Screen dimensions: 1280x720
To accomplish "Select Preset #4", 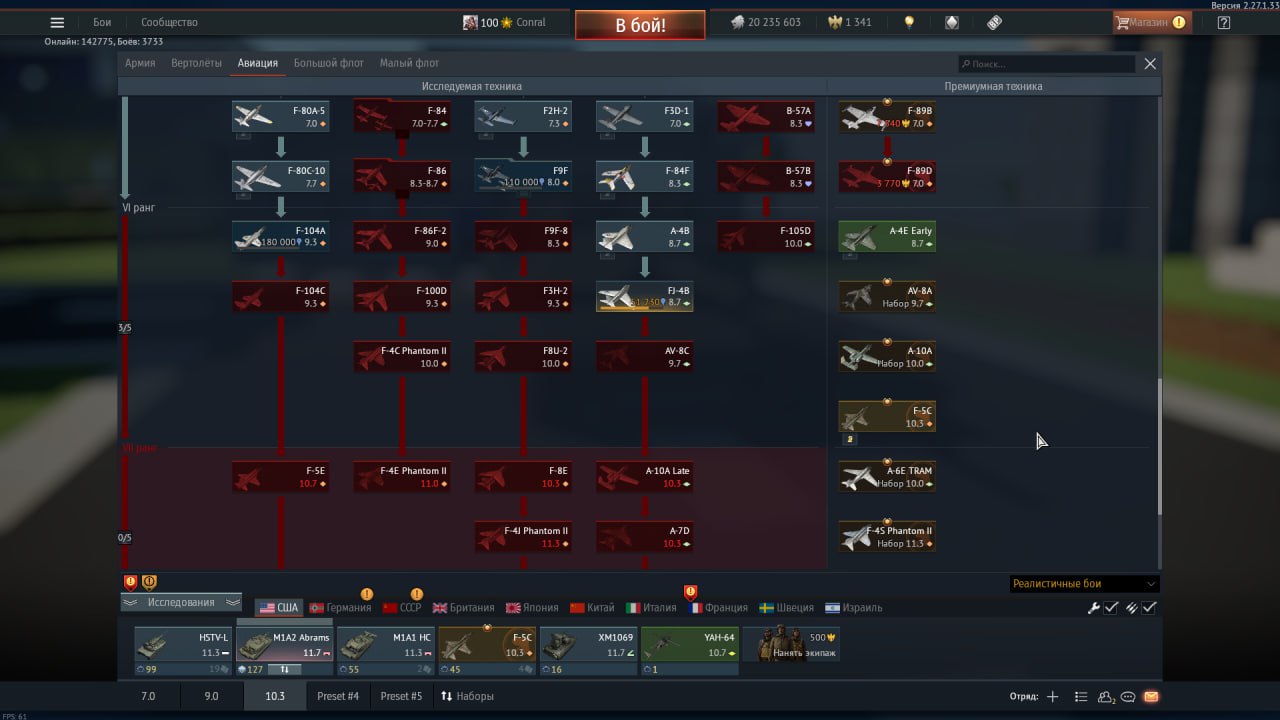I will click(x=338, y=696).
